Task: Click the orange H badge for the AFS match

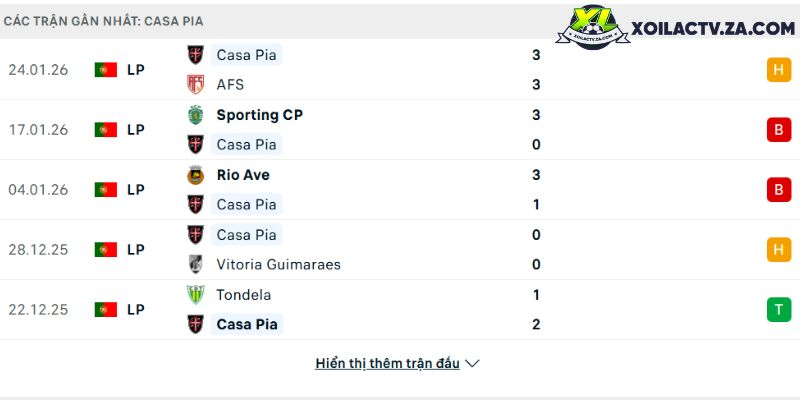Action: [779, 70]
